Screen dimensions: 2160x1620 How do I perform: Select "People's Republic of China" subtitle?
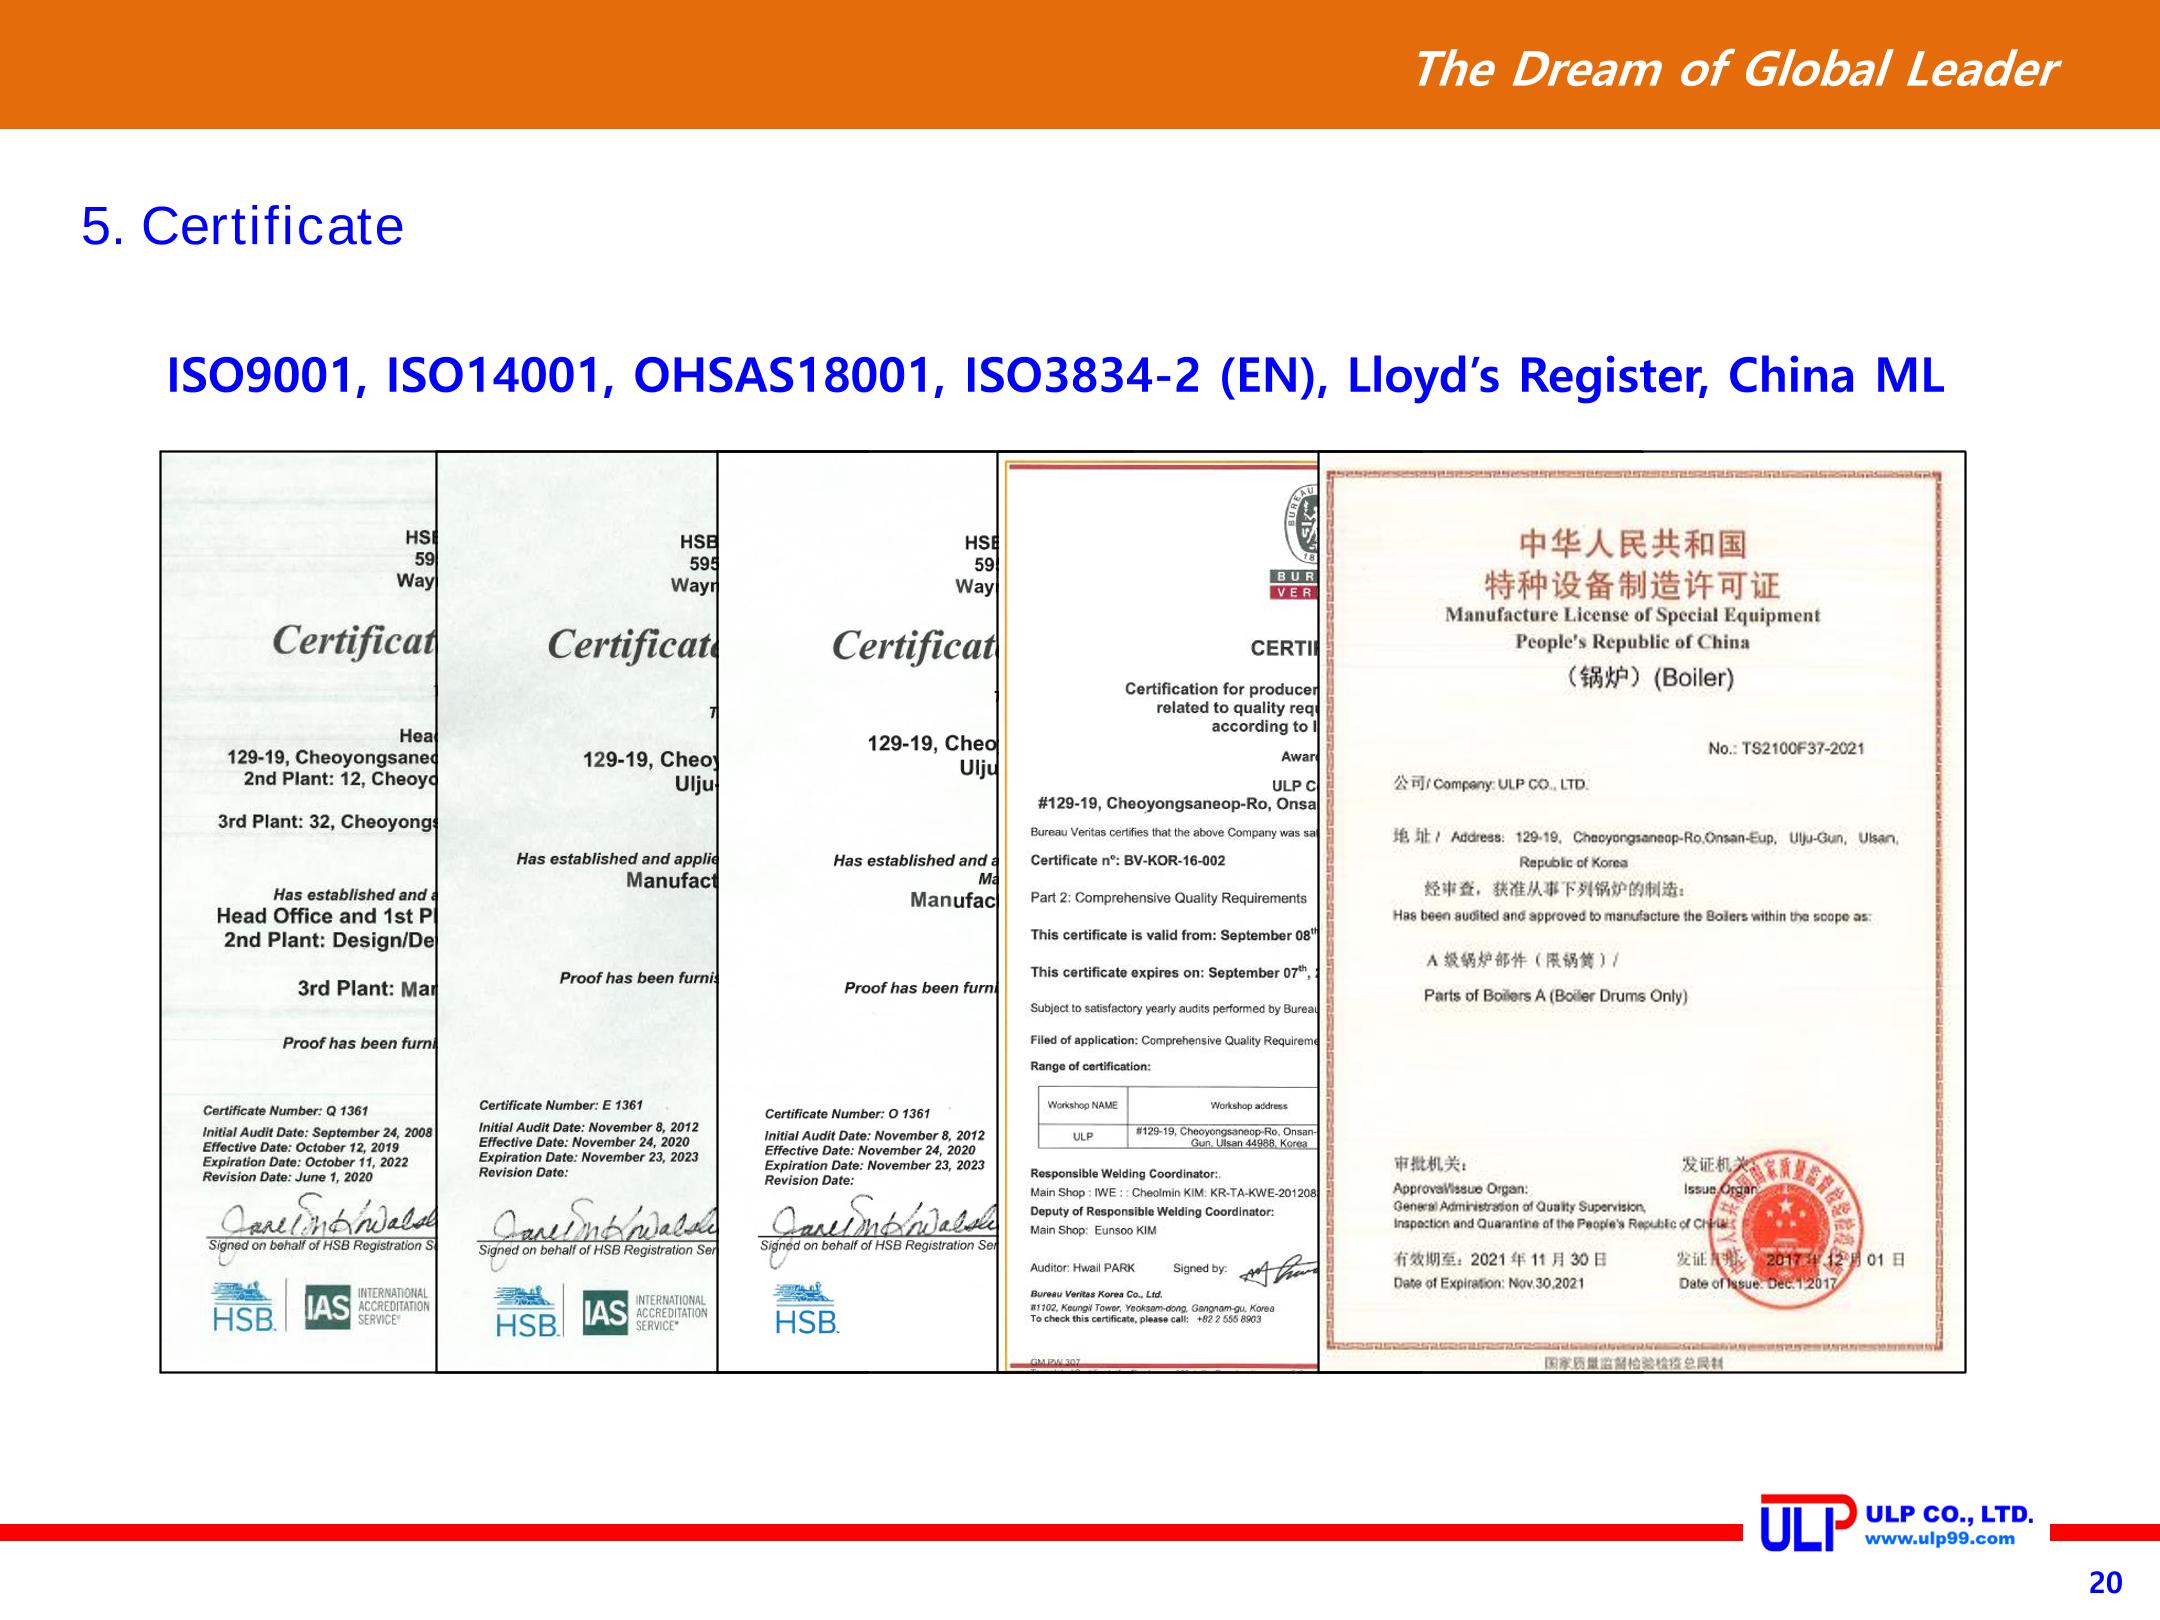(x=1632, y=642)
